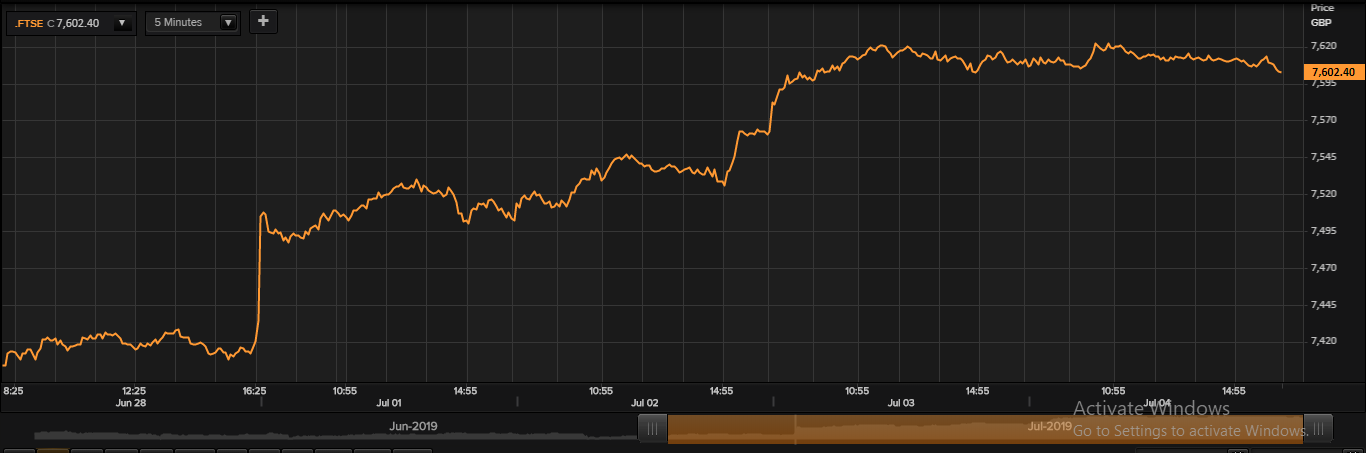Click the 7,545 price axis value
The image size is (1366, 453).
[x=1325, y=157]
